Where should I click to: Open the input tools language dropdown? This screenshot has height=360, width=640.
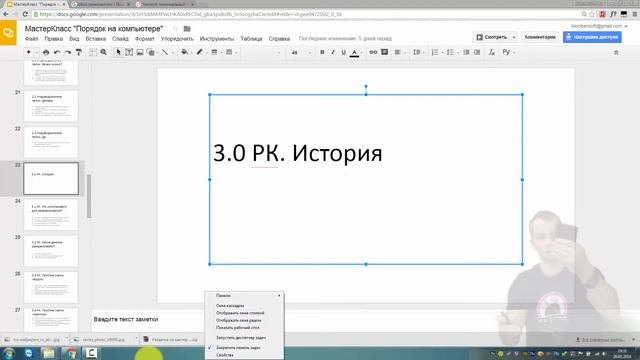coord(509,52)
